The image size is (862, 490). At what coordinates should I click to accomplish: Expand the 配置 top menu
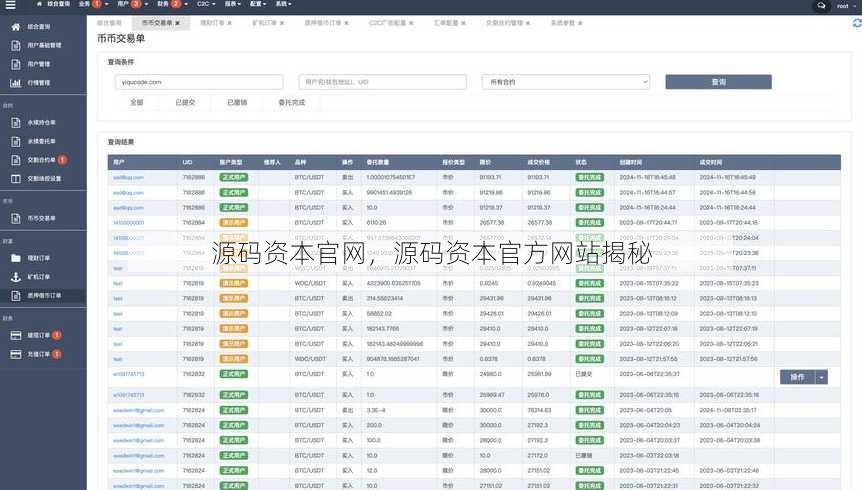coord(258,4)
